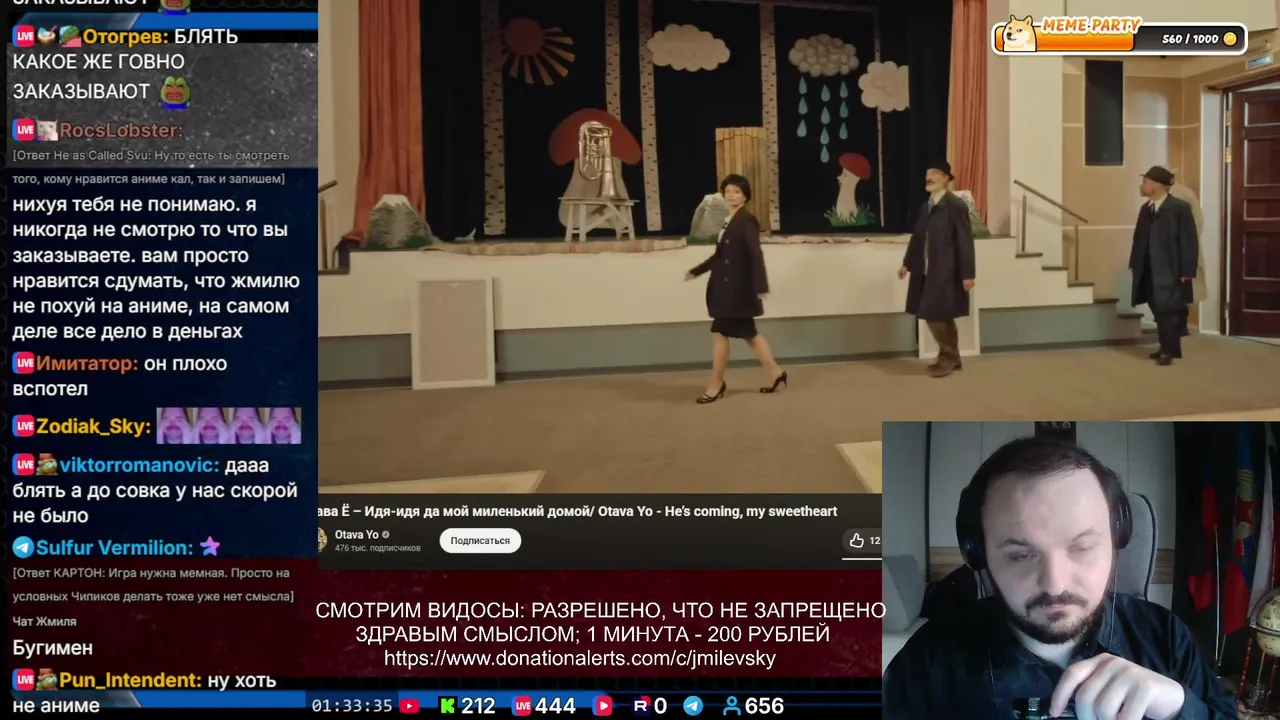
Task: Click the reply quote to КАРТОН in chat
Action: pyautogui.click(x=153, y=585)
